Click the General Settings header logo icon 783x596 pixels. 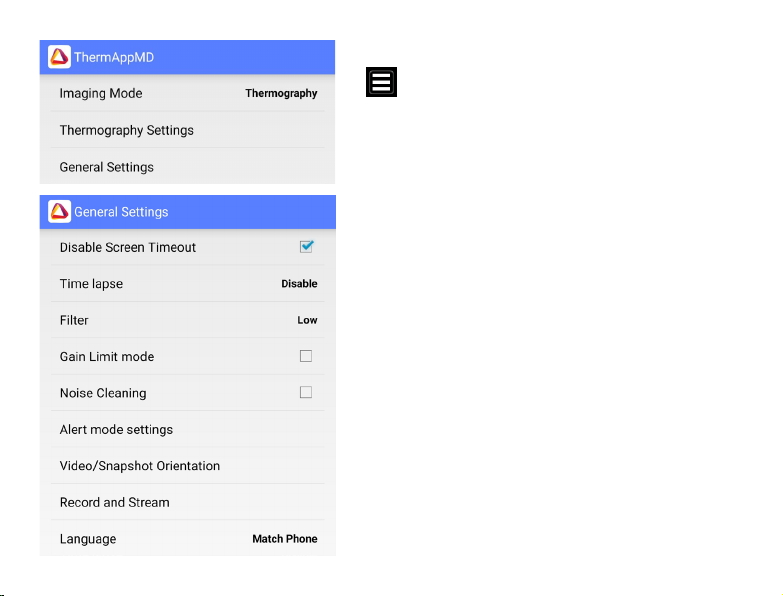pos(60,211)
